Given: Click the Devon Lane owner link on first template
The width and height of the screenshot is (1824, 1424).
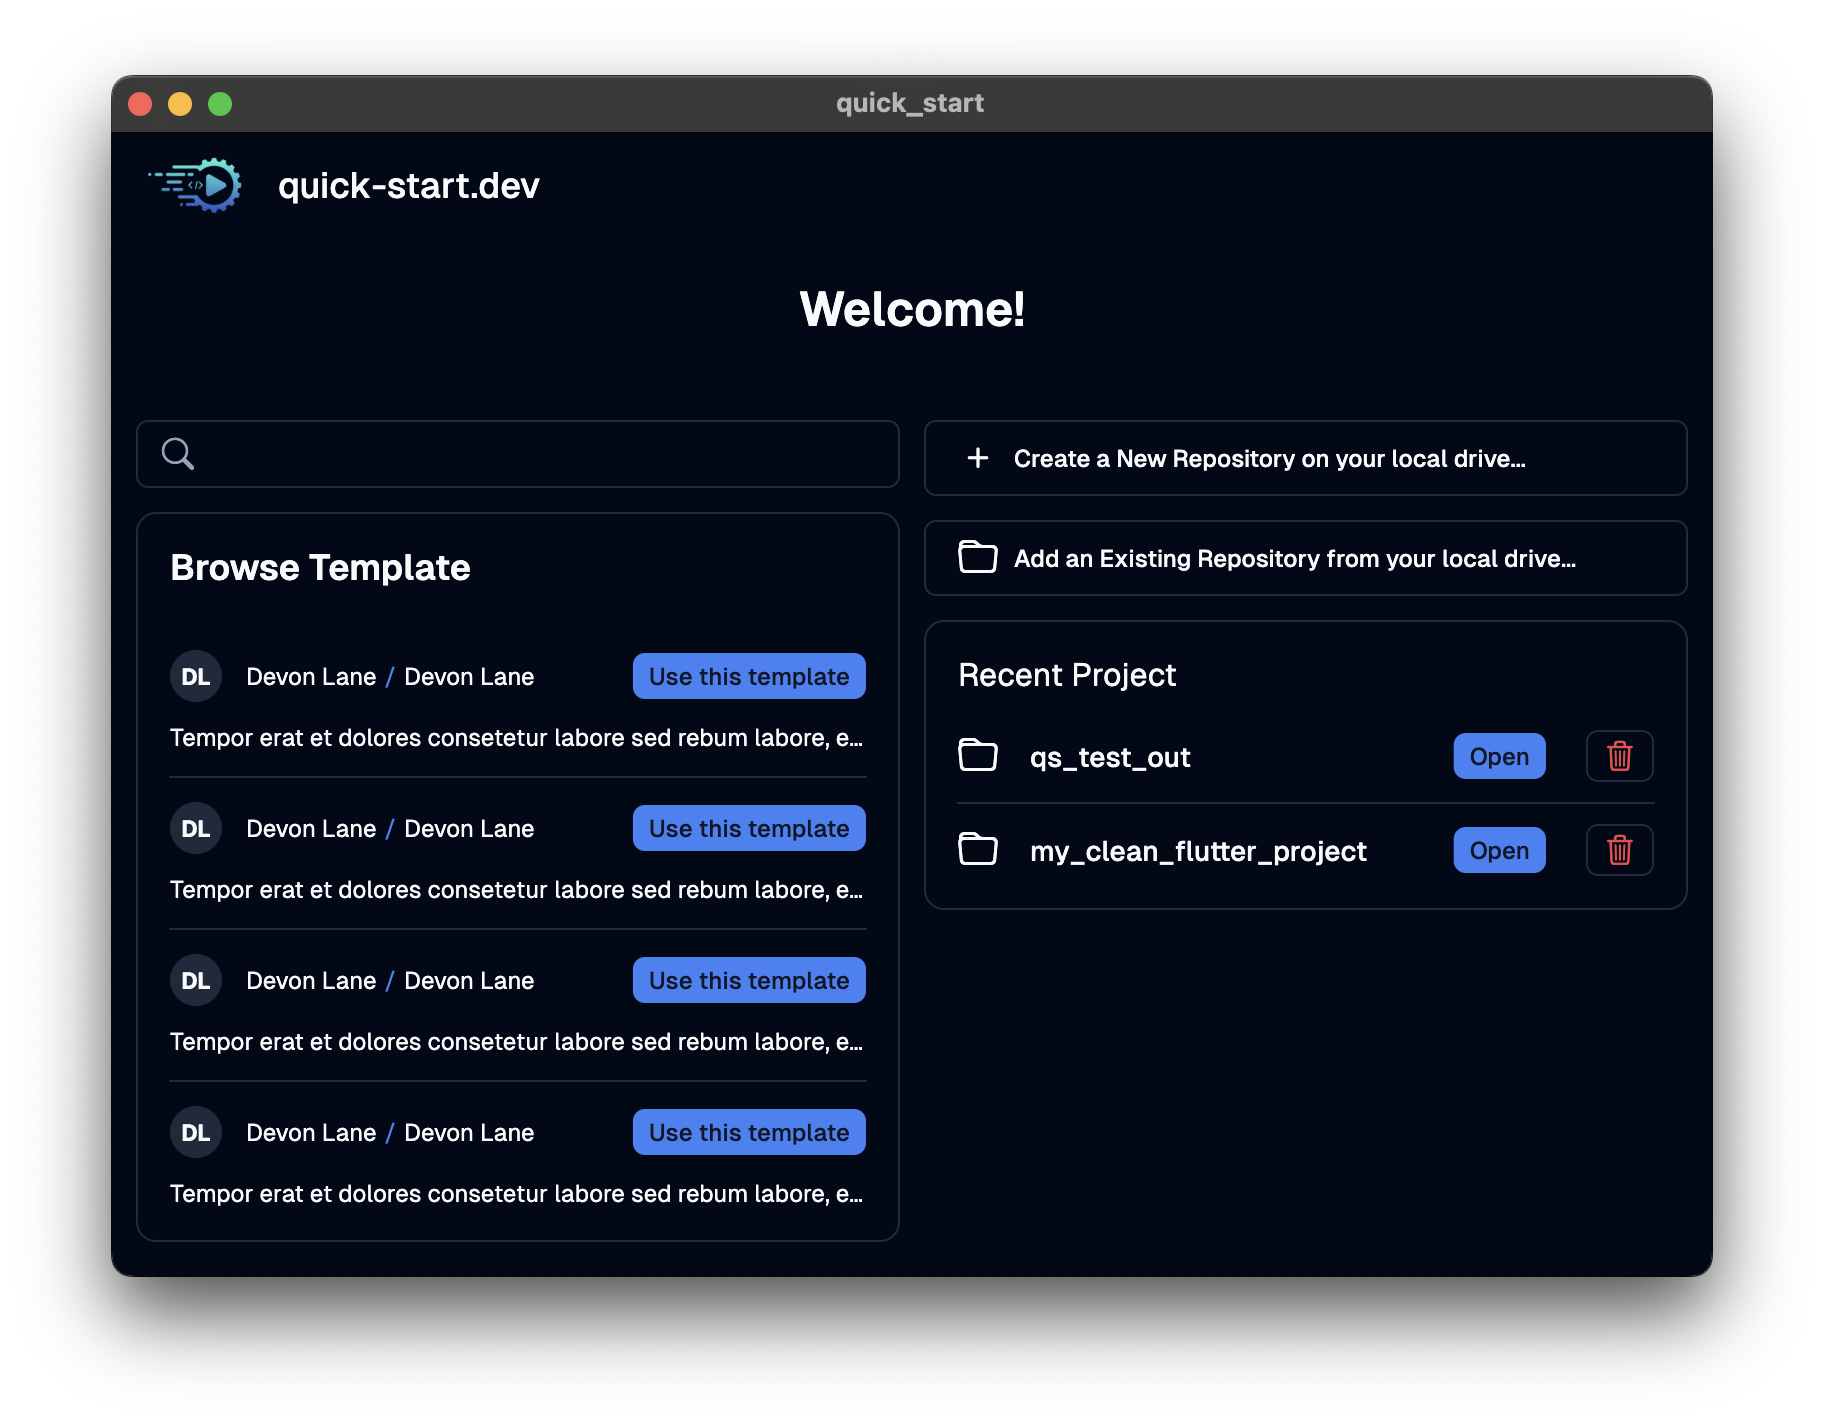Looking at the screenshot, I should 311,676.
